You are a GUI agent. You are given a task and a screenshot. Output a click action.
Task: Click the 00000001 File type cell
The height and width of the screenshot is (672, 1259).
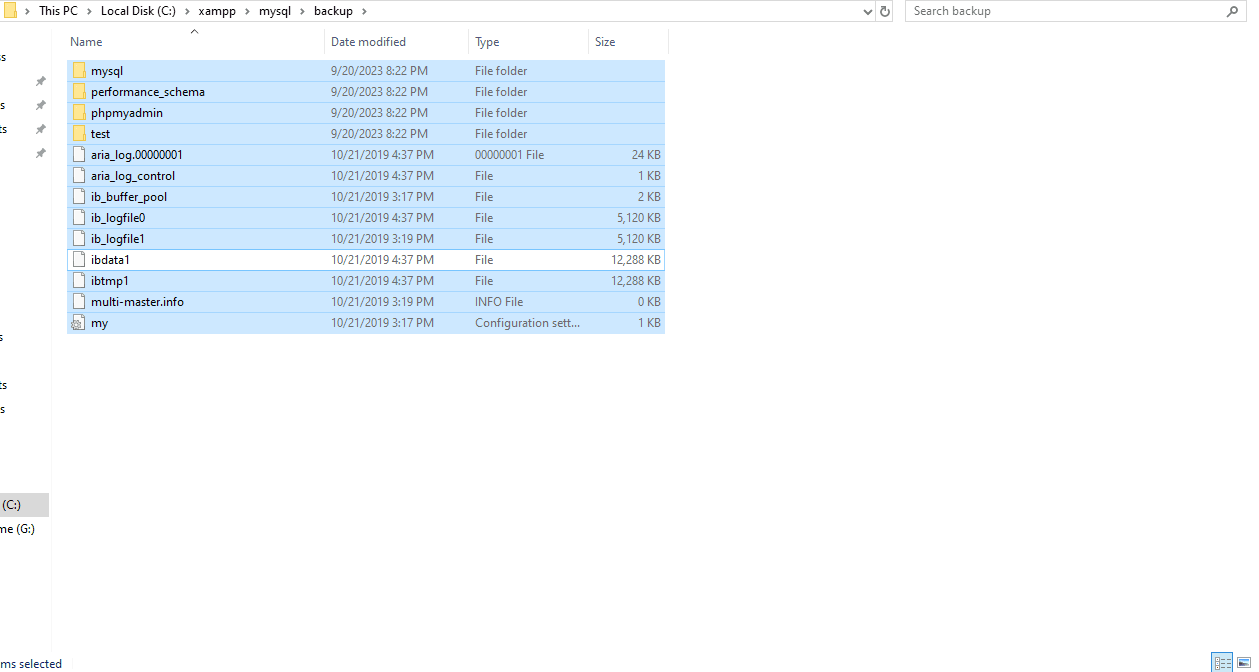coord(510,155)
